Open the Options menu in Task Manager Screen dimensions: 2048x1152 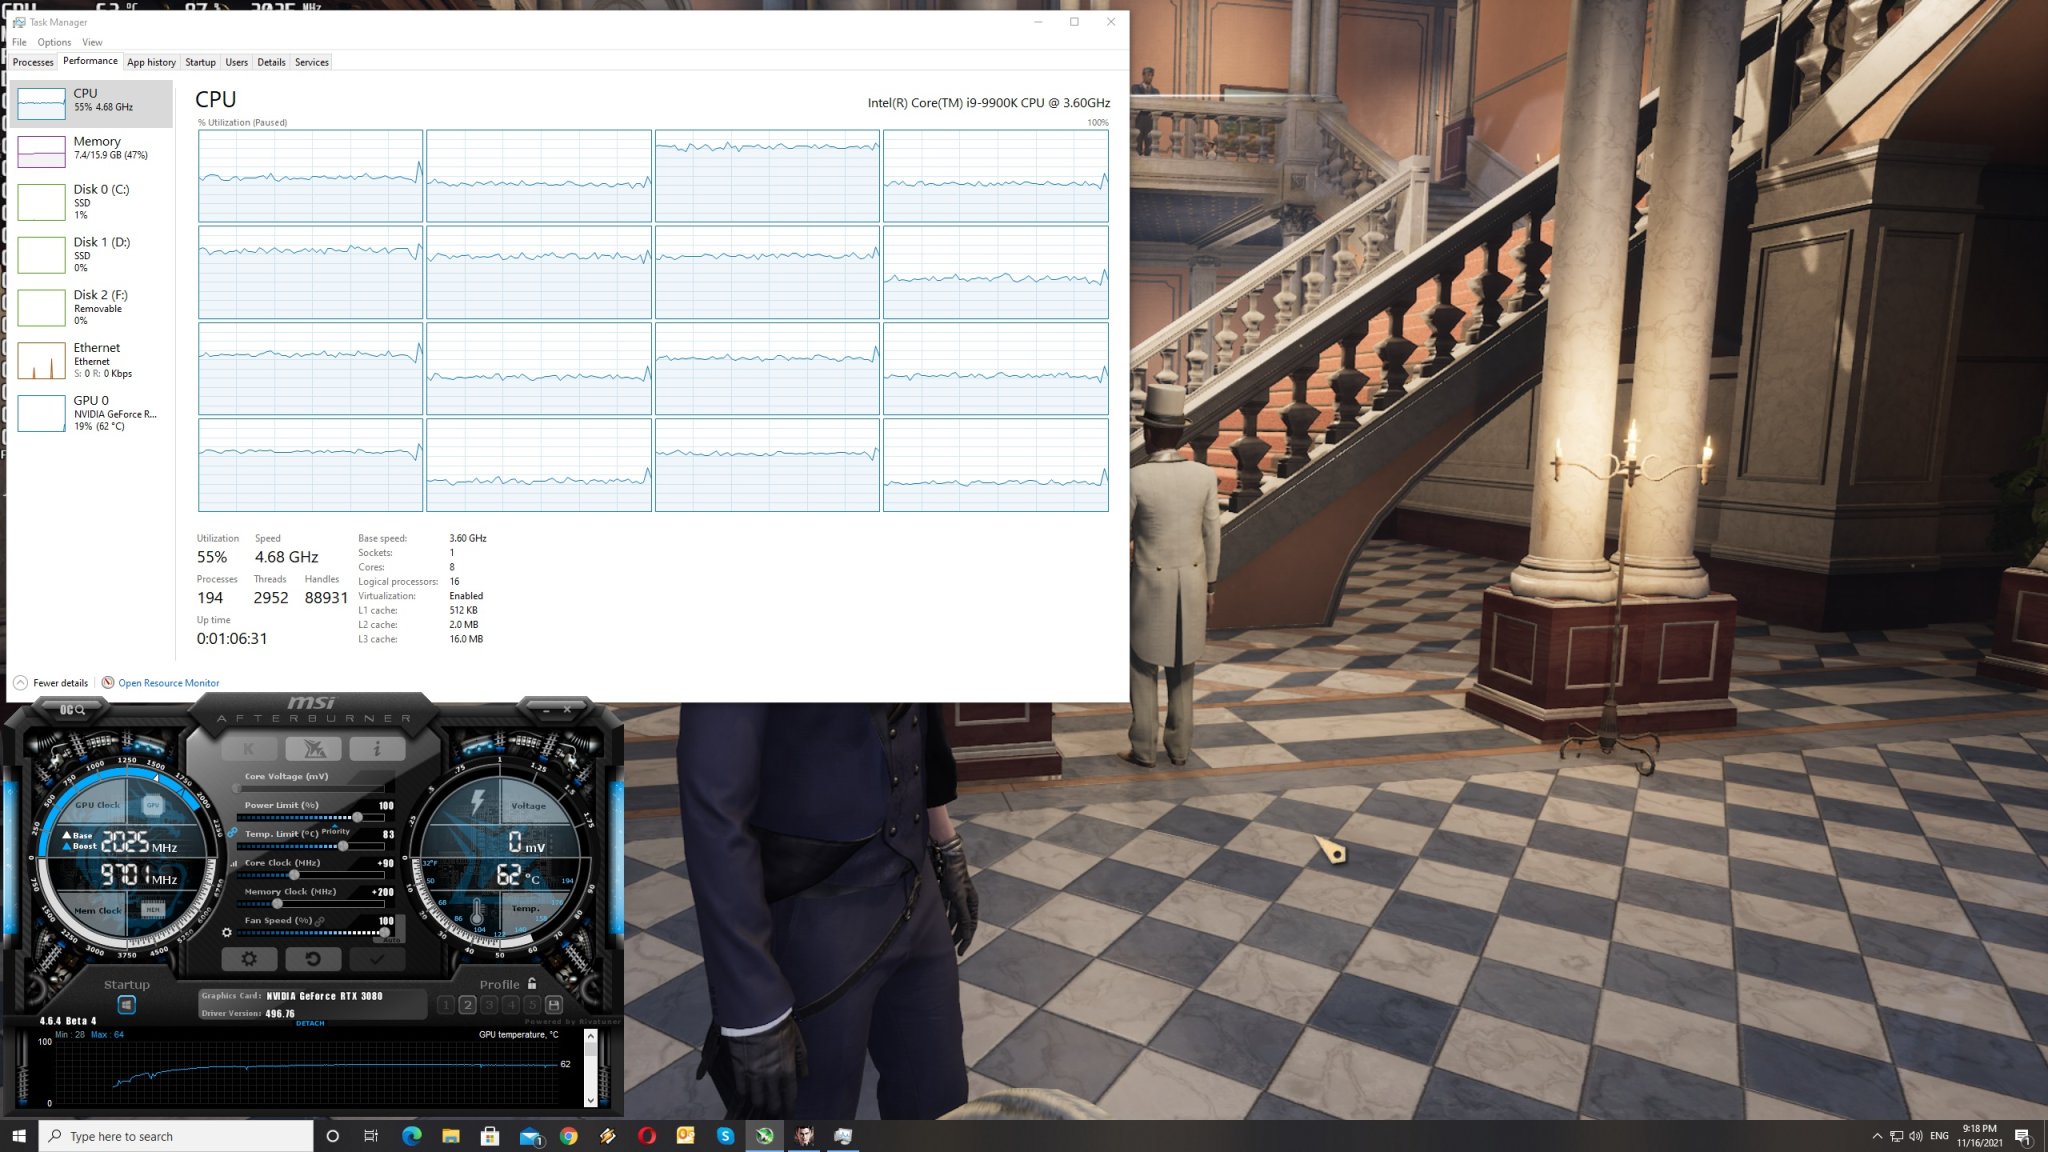pyautogui.click(x=54, y=42)
